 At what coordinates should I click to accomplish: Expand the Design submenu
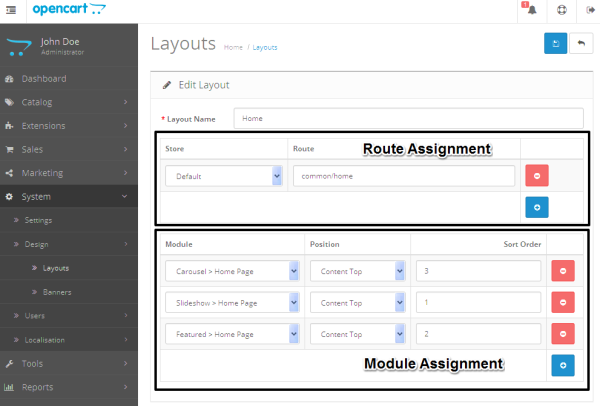pos(69,244)
